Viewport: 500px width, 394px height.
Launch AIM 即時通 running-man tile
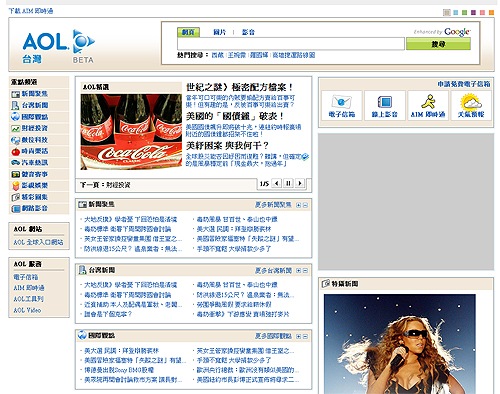tap(428, 105)
